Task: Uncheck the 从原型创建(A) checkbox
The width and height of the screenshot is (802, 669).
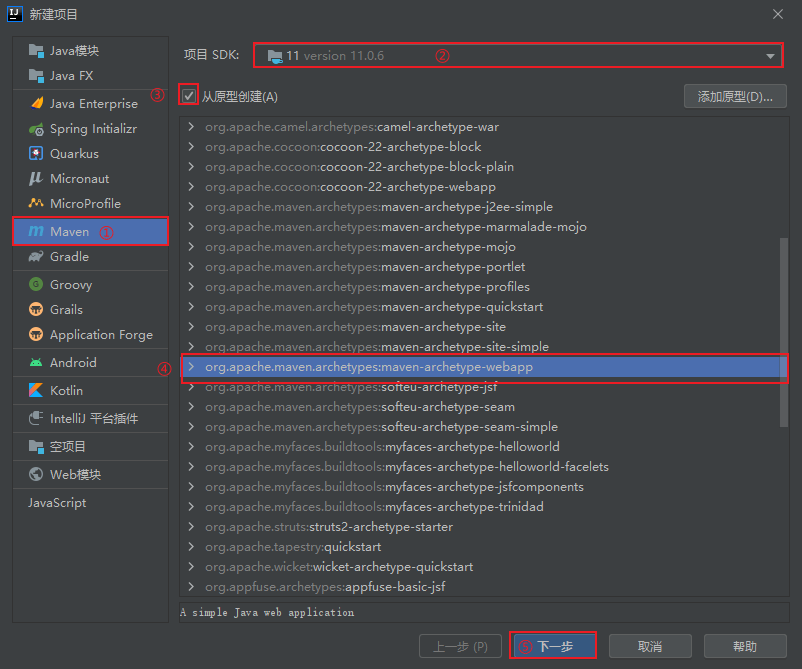Action: coord(189,96)
